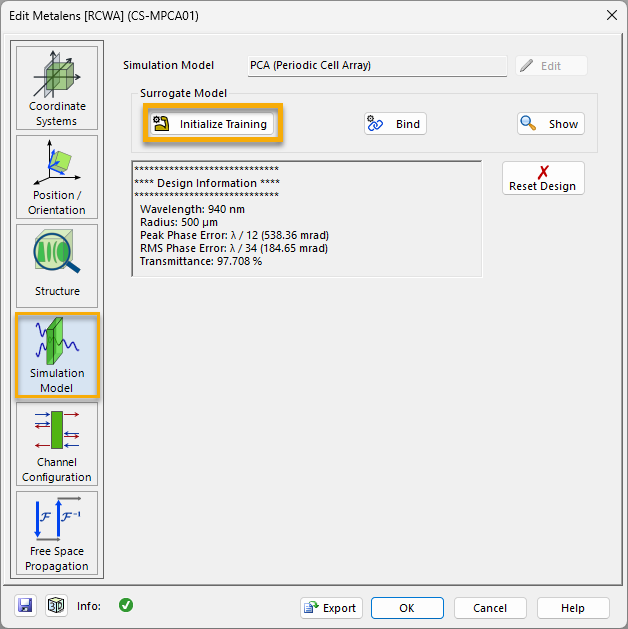Confirm the dialog with OK

[407, 608]
